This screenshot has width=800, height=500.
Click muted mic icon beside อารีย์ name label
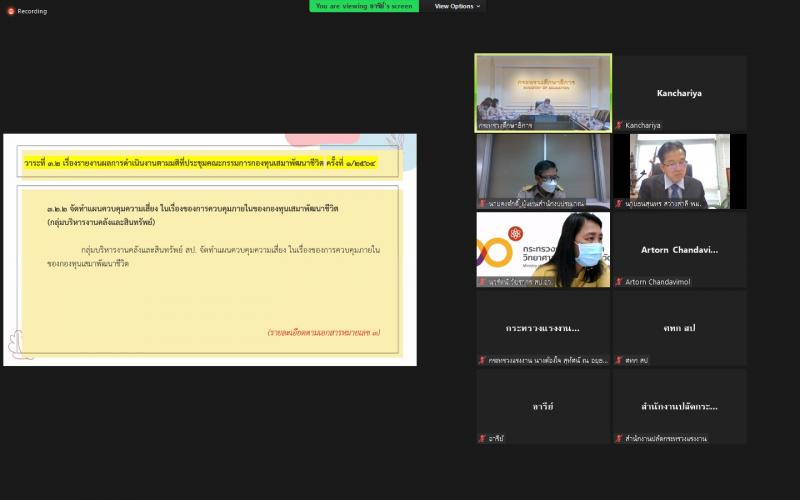(482, 438)
